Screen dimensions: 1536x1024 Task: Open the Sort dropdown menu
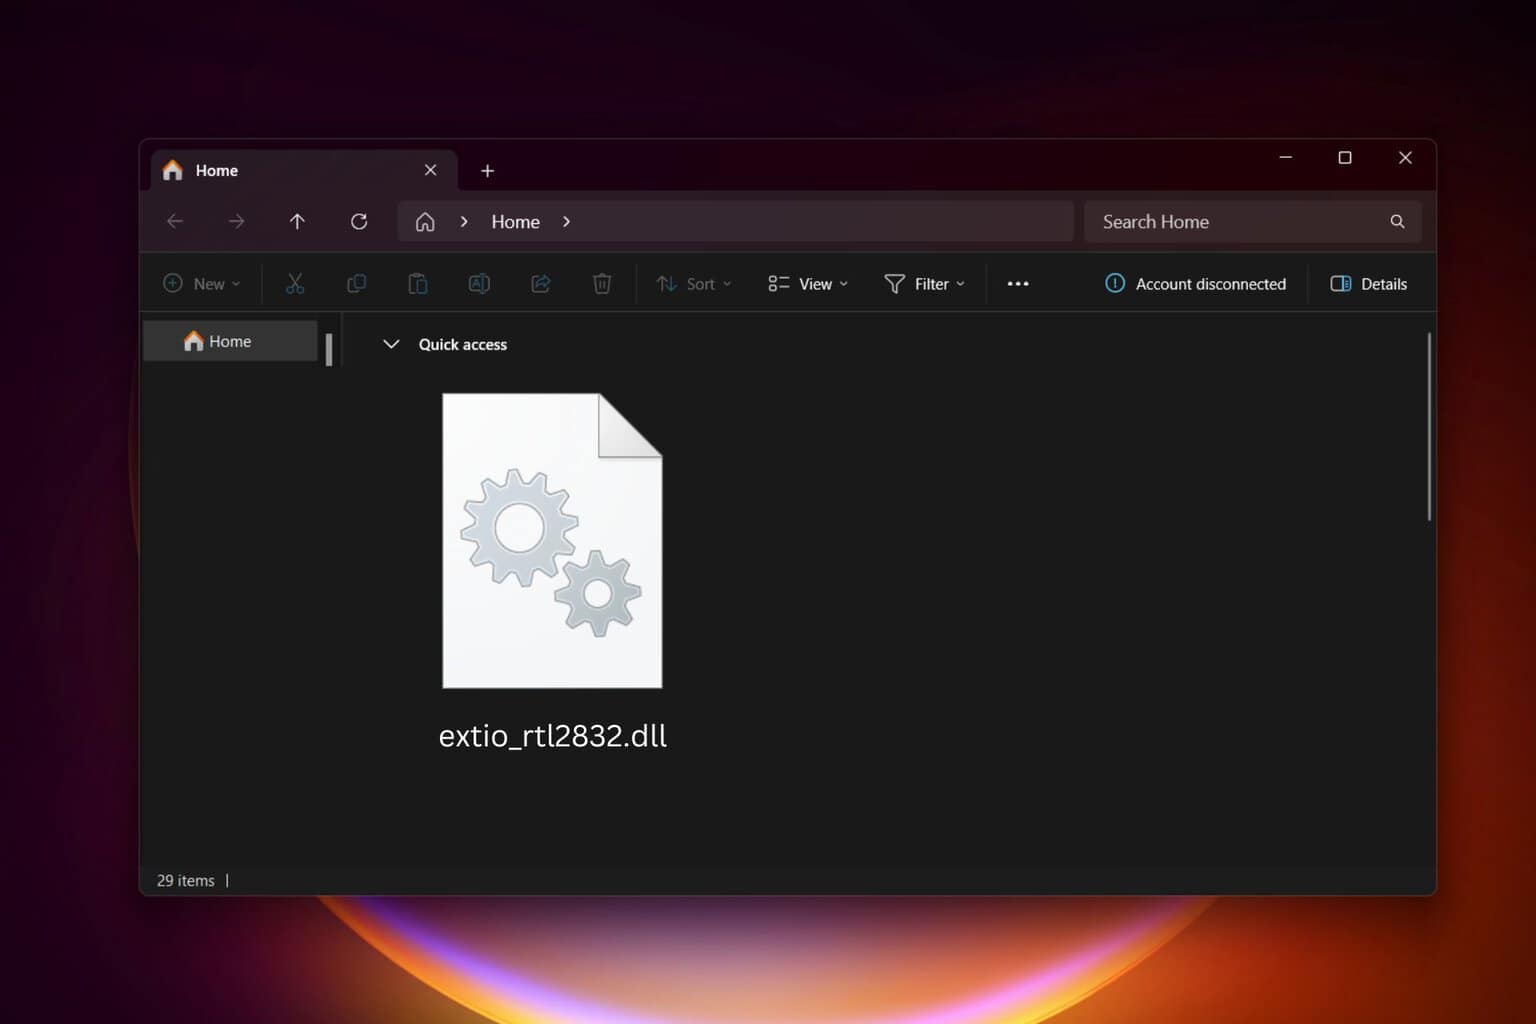tap(694, 284)
